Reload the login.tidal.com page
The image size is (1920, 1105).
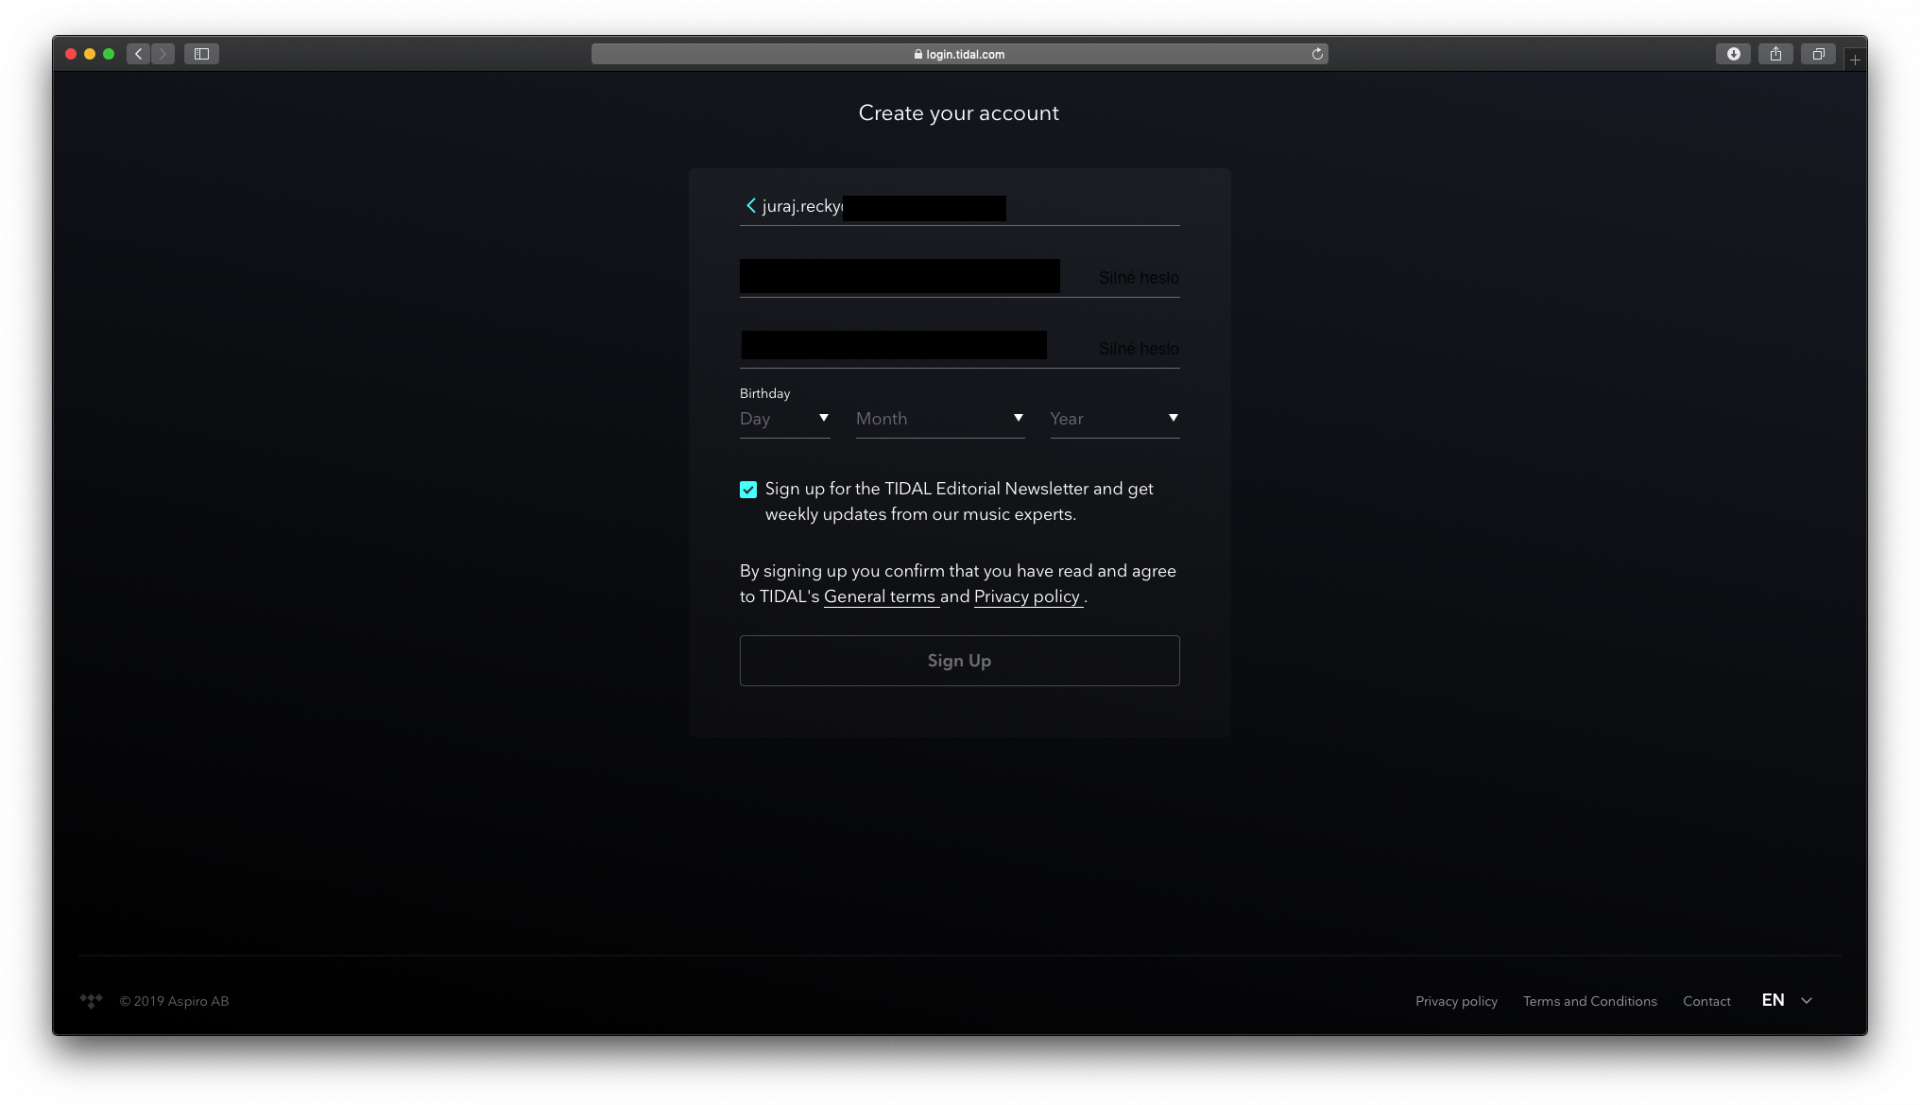[1317, 54]
